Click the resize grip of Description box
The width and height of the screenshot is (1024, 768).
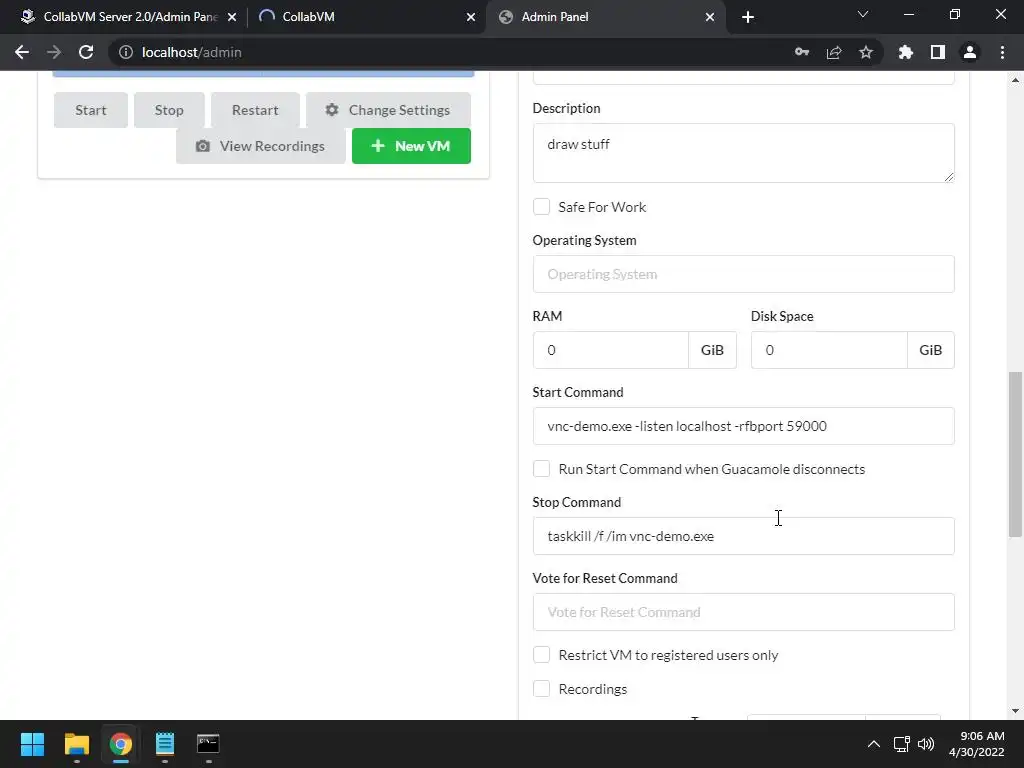click(x=949, y=177)
